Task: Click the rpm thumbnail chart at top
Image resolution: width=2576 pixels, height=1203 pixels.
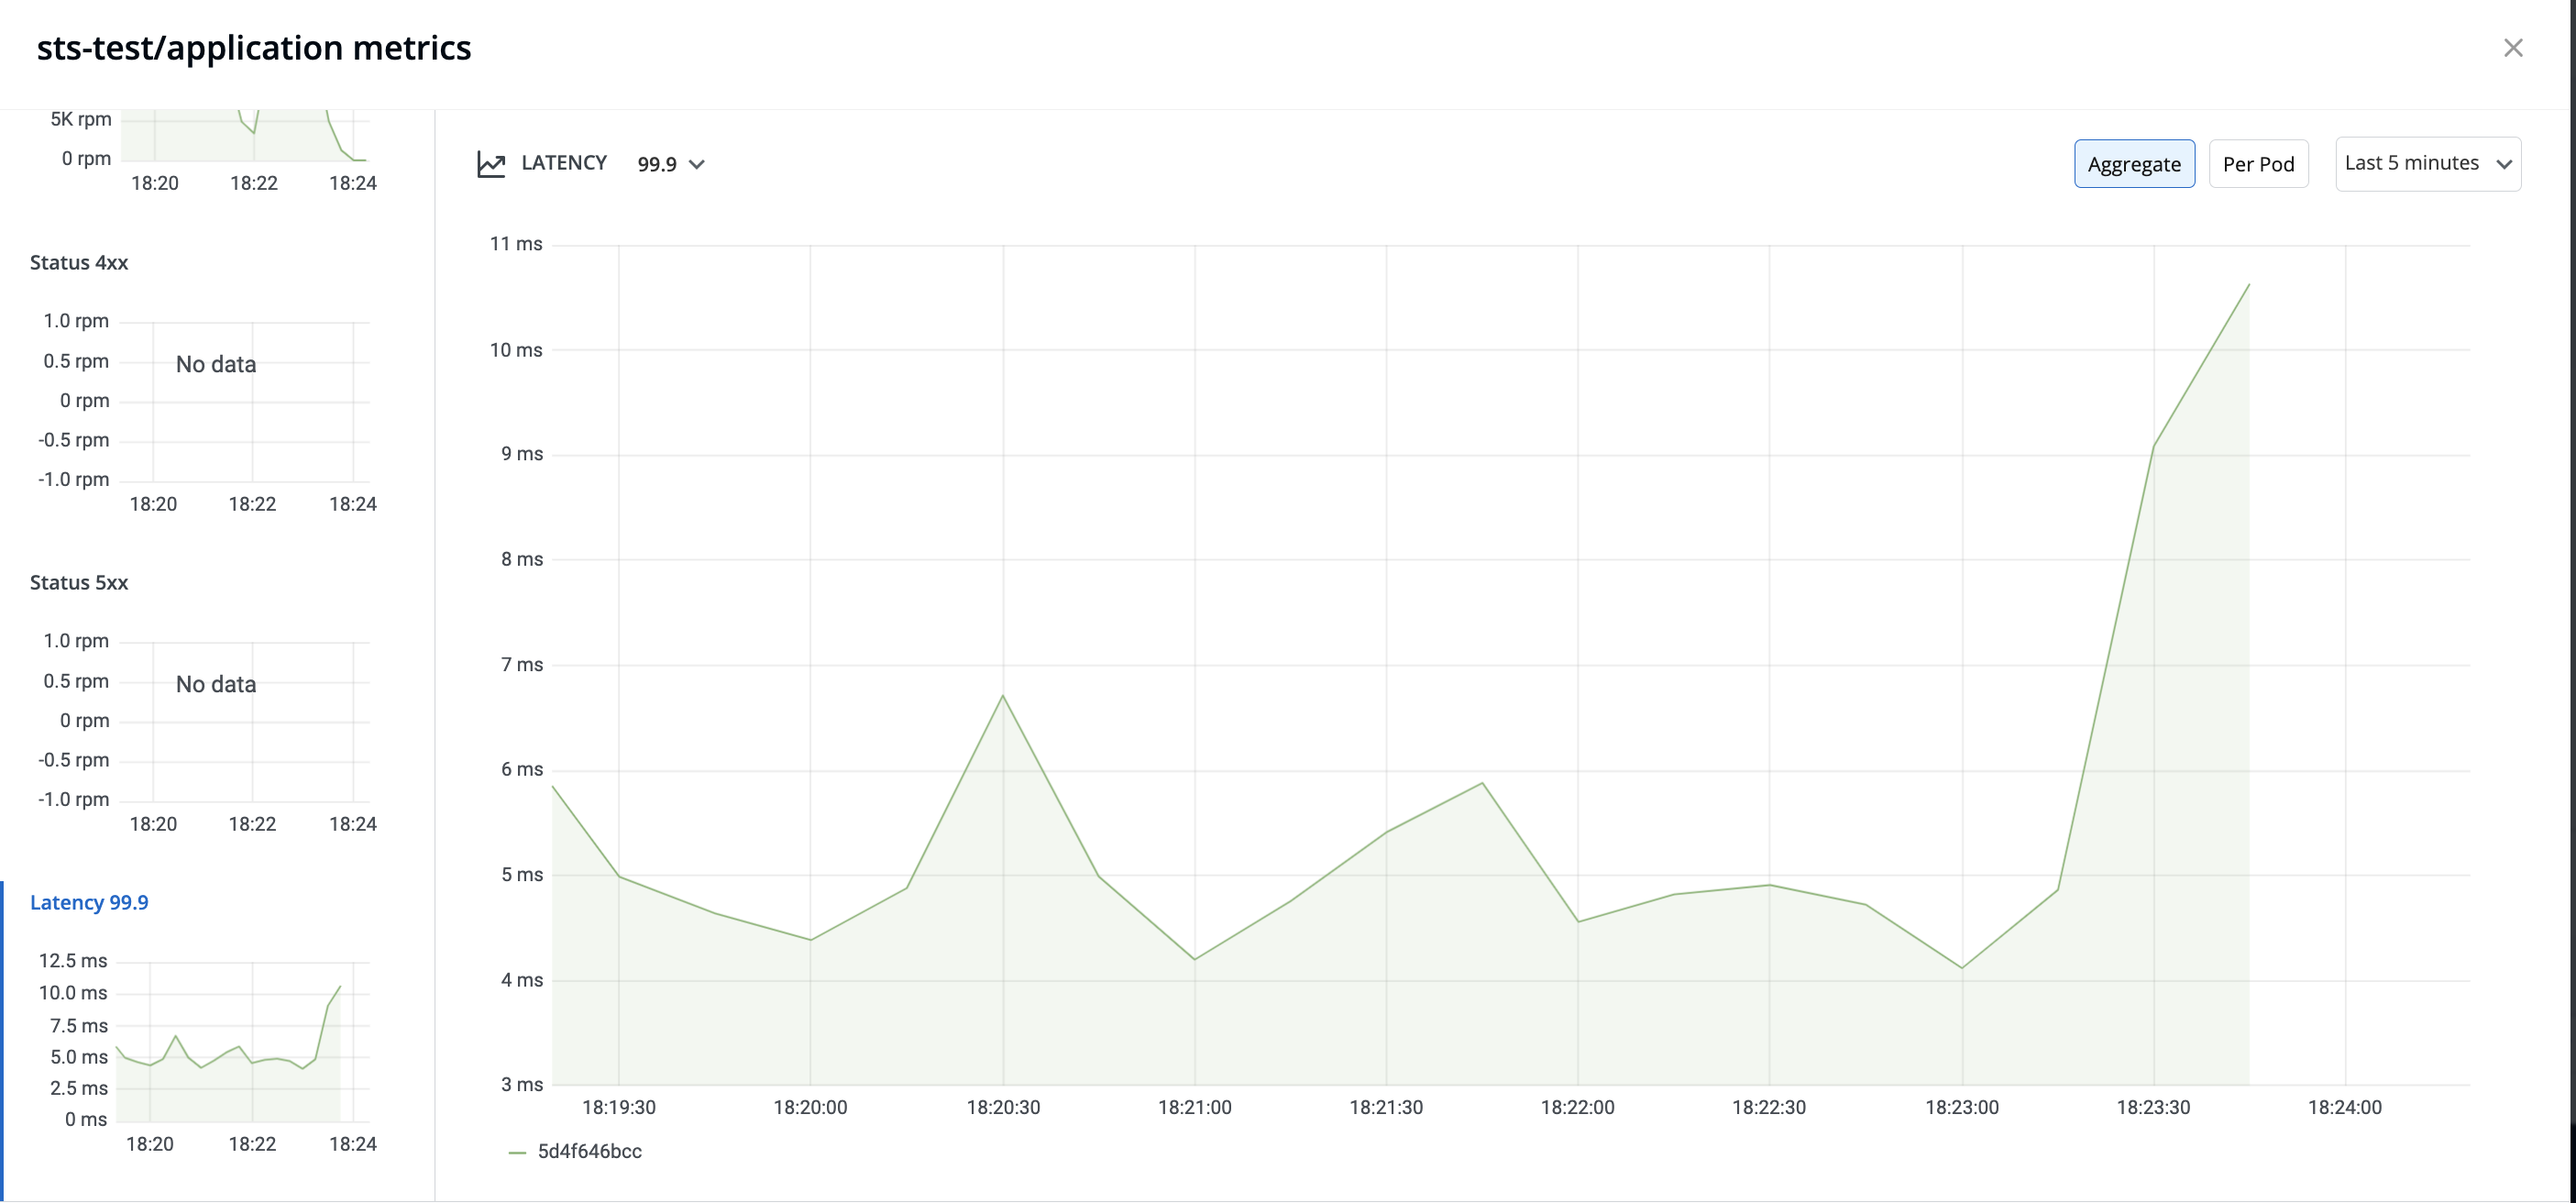Action: [245, 140]
